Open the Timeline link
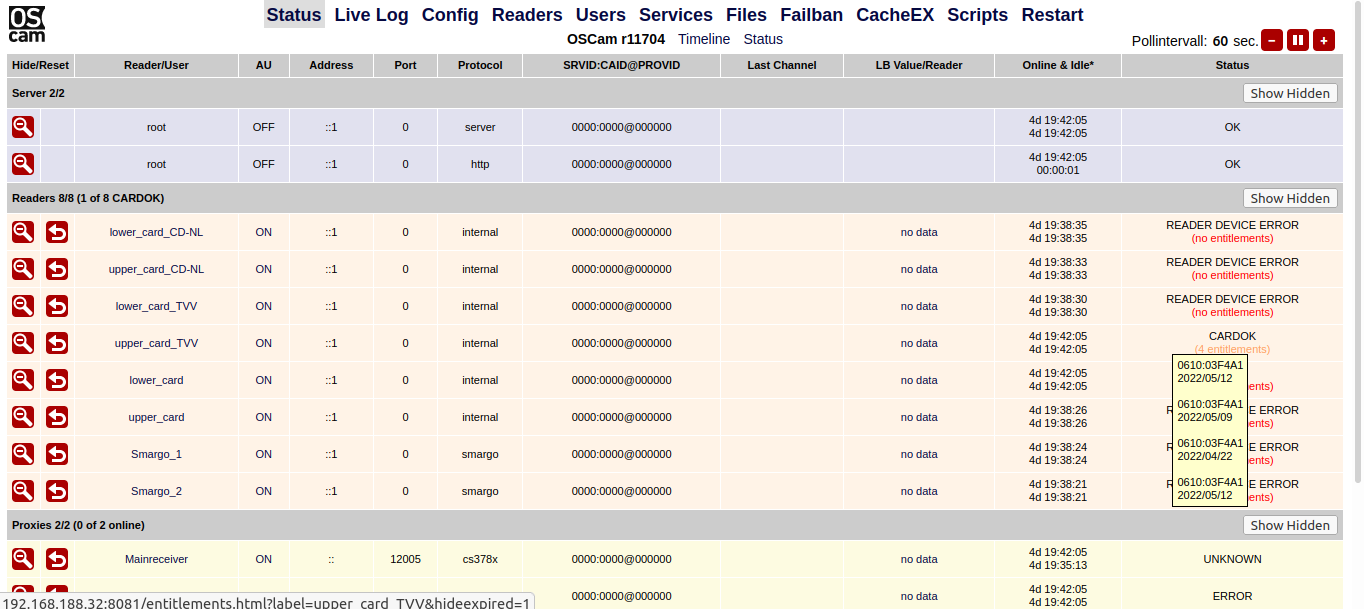 [x=704, y=39]
